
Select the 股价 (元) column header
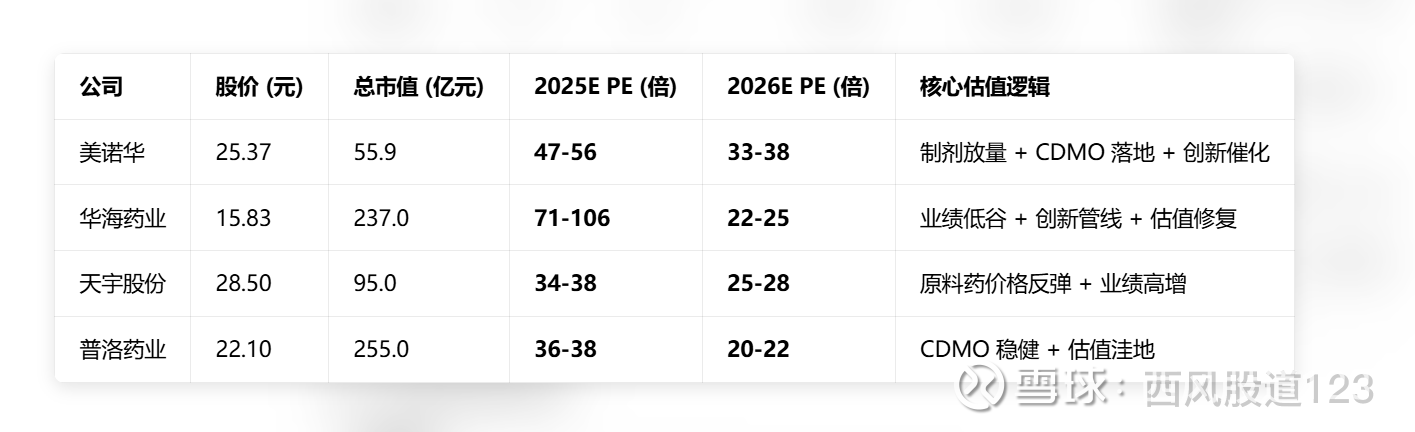pyautogui.click(x=258, y=87)
